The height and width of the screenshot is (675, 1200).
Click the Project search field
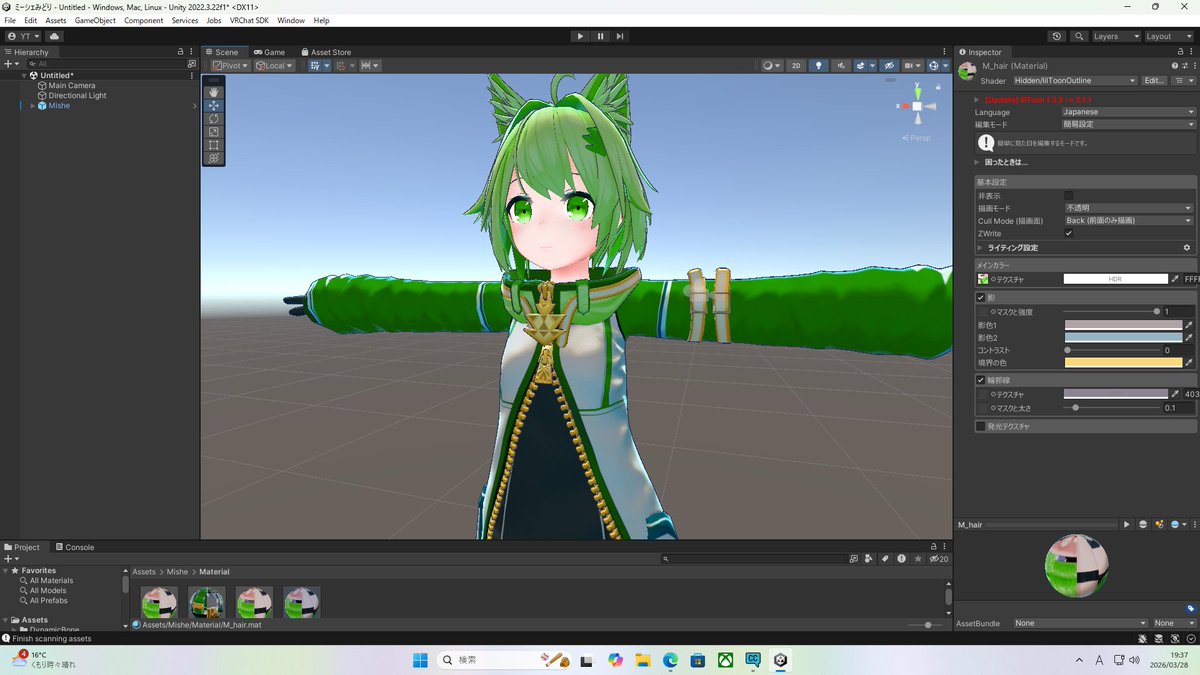(x=755, y=559)
